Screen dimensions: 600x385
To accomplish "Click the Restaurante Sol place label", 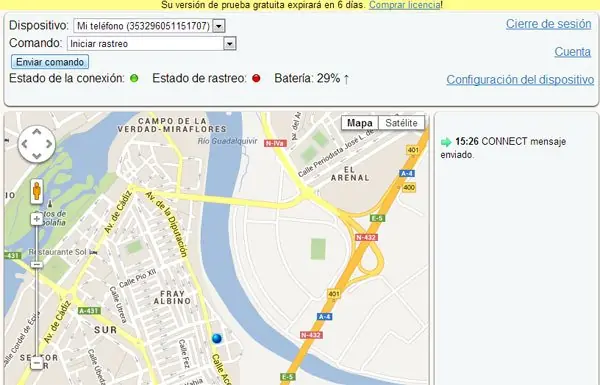I will coord(57,252).
